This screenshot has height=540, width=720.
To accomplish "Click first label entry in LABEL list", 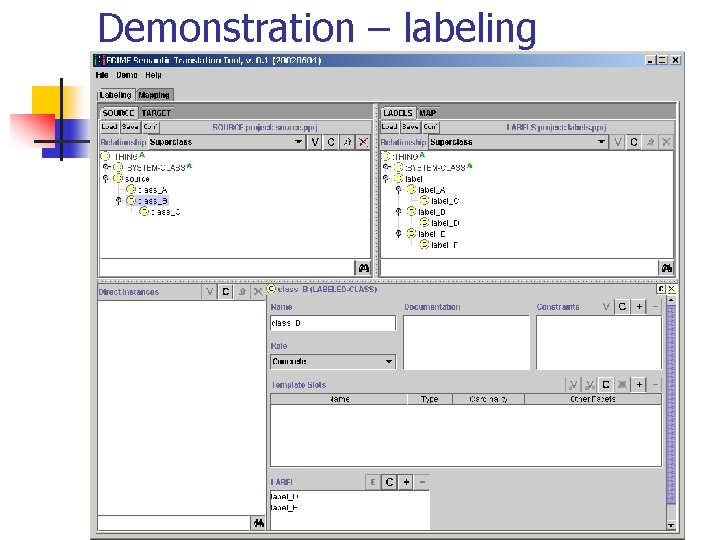I will (x=285, y=496).
